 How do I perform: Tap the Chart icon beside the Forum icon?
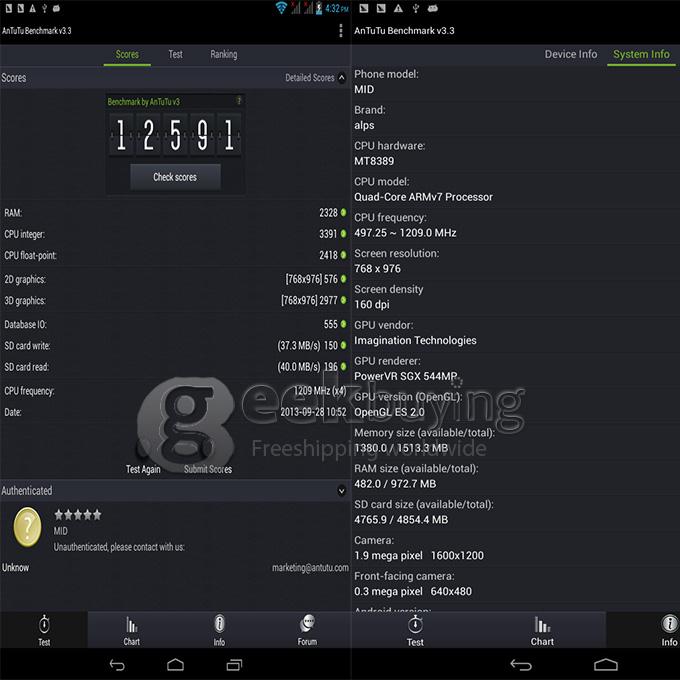[x=132, y=630]
